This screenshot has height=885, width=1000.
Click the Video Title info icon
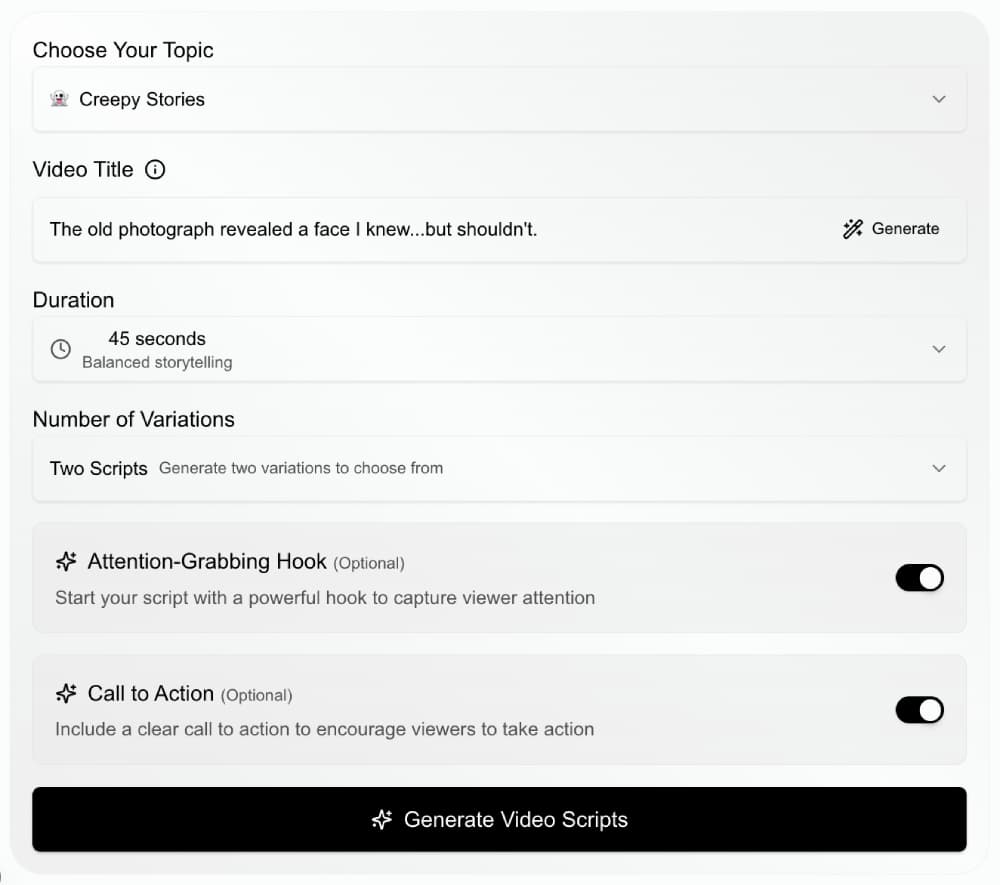point(155,170)
